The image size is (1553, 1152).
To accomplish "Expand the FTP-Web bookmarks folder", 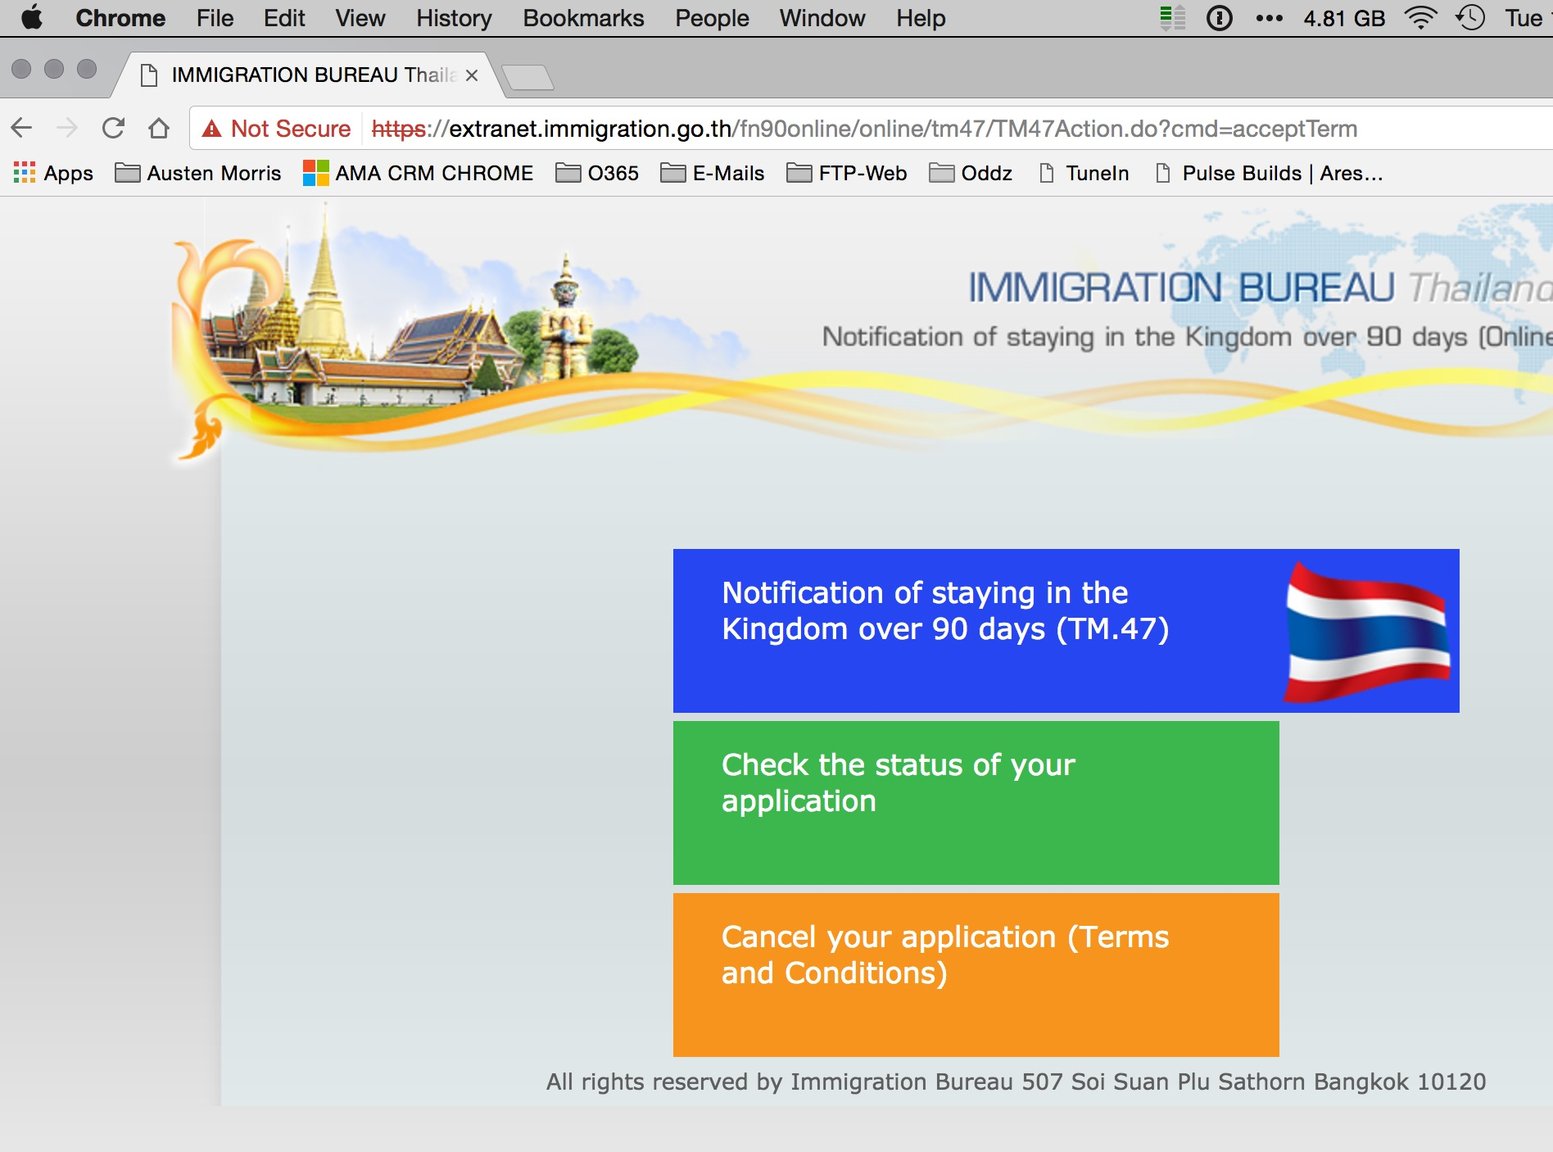I will (x=847, y=173).
